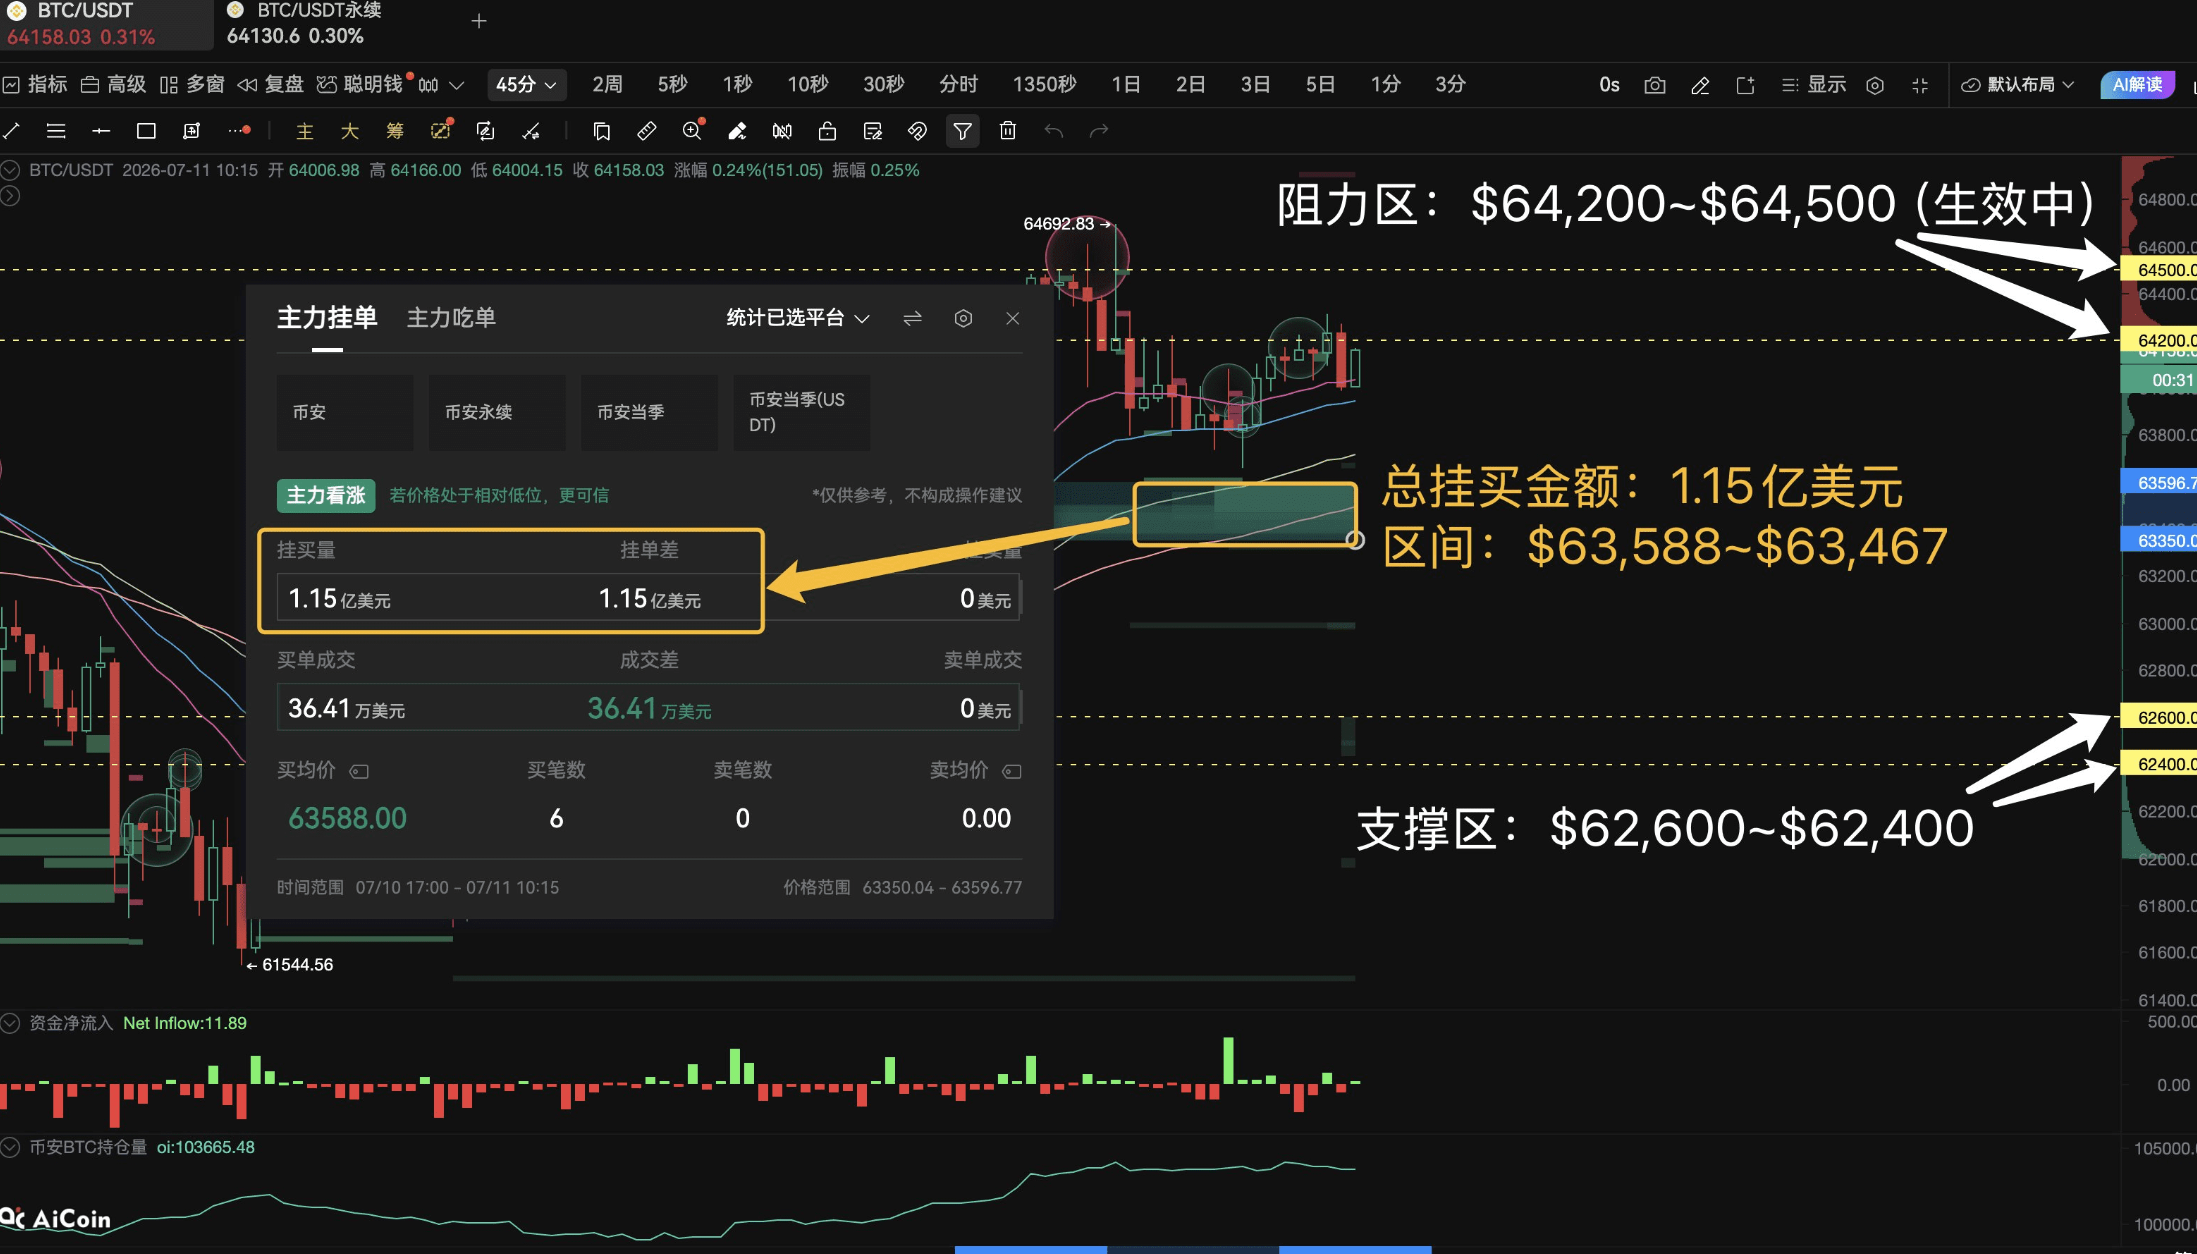Click the collapse fullscreen arrows icon

(1920, 85)
